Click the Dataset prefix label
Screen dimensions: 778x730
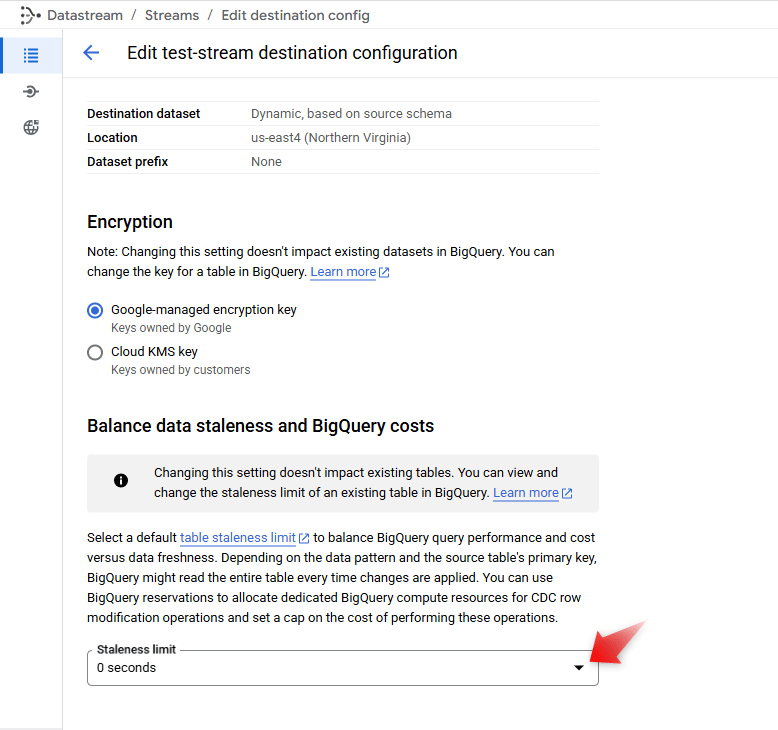pyautogui.click(x=128, y=162)
